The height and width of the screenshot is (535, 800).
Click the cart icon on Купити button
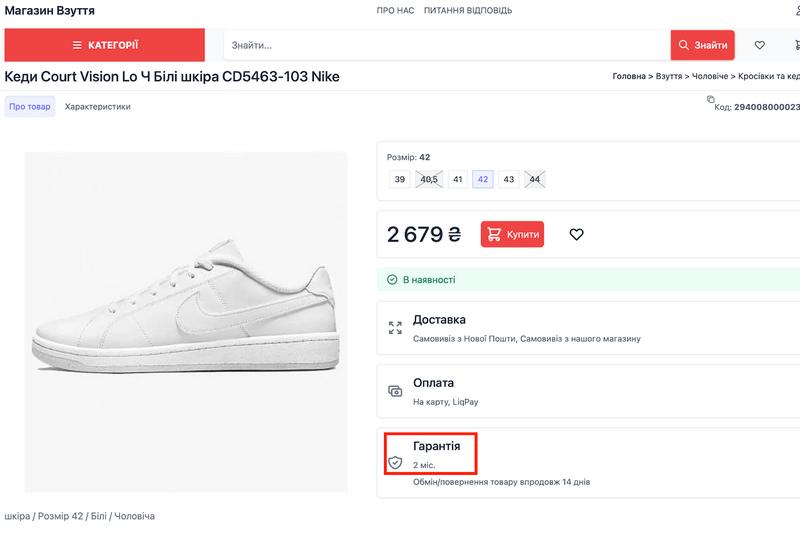tap(495, 234)
